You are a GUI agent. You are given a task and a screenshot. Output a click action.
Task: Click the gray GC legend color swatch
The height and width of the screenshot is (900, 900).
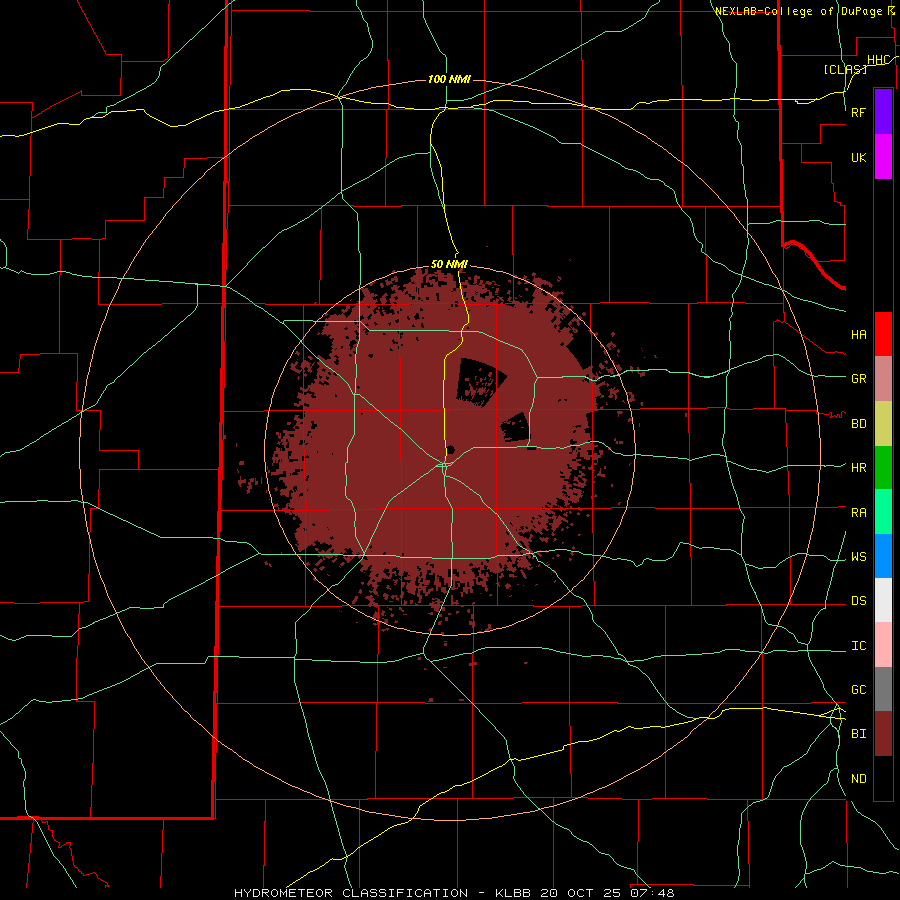[x=883, y=689]
